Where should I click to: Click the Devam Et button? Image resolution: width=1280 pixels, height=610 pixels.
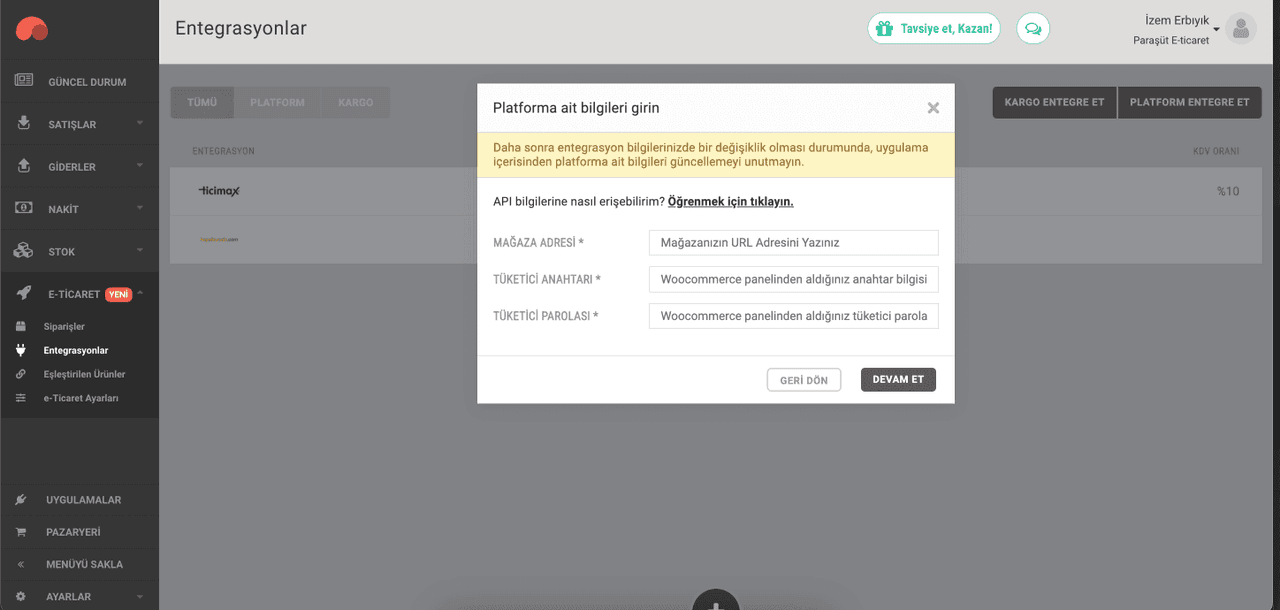point(898,380)
